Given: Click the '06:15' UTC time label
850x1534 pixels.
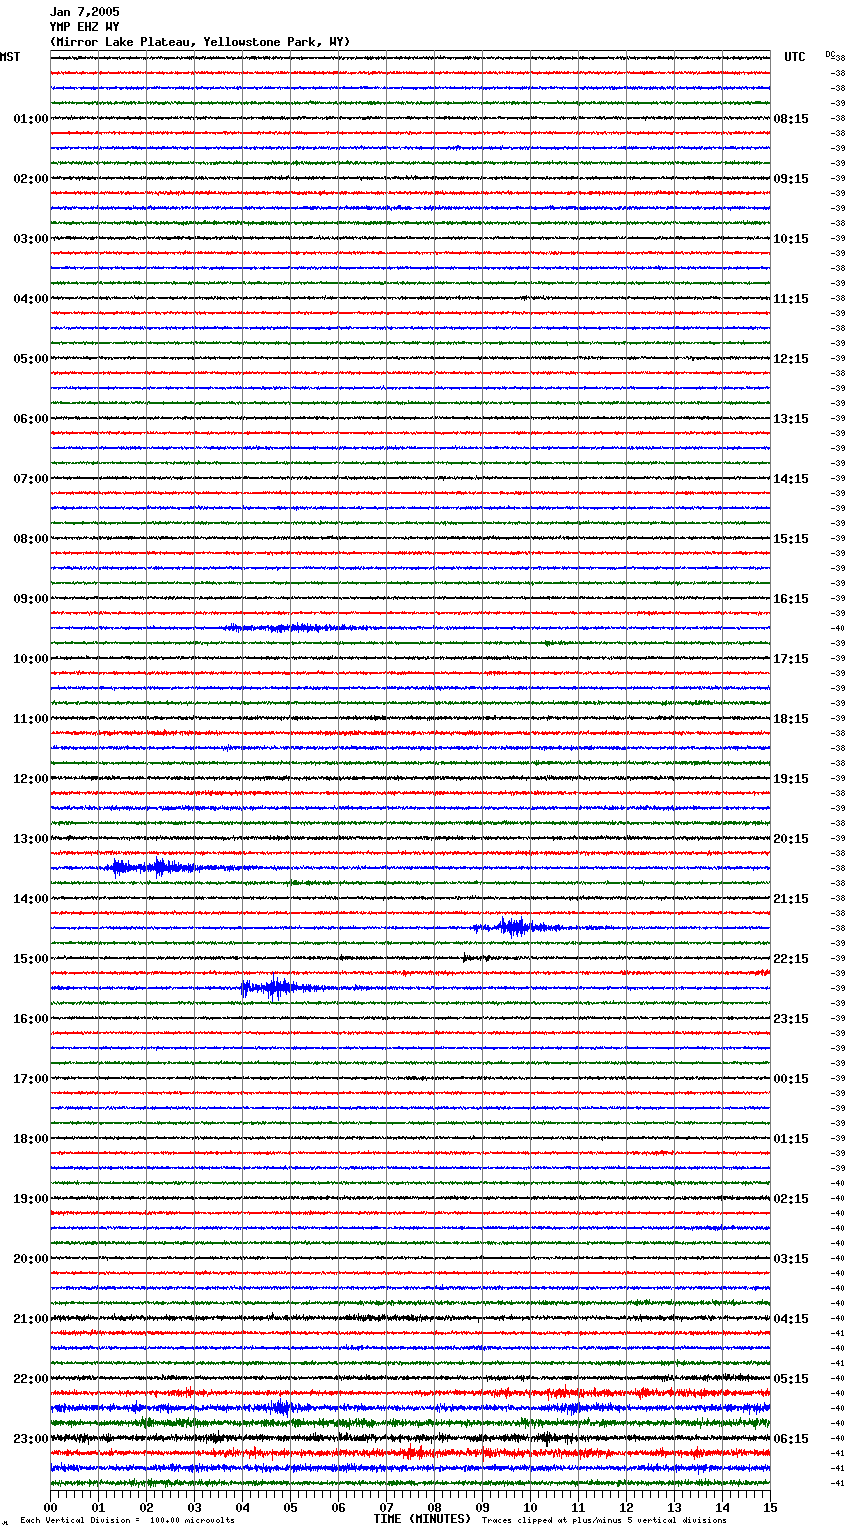Looking at the screenshot, I should pyautogui.click(x=791, y=1439).
